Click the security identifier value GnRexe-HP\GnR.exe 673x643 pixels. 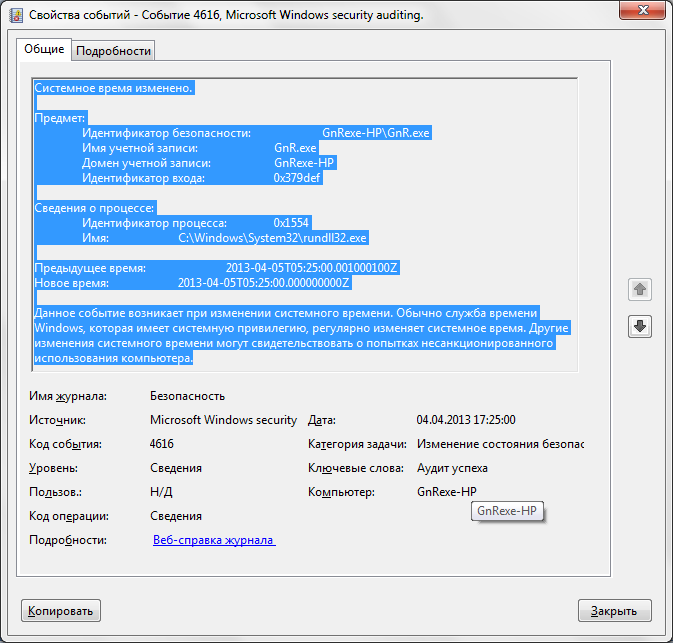tap(376, 133)
